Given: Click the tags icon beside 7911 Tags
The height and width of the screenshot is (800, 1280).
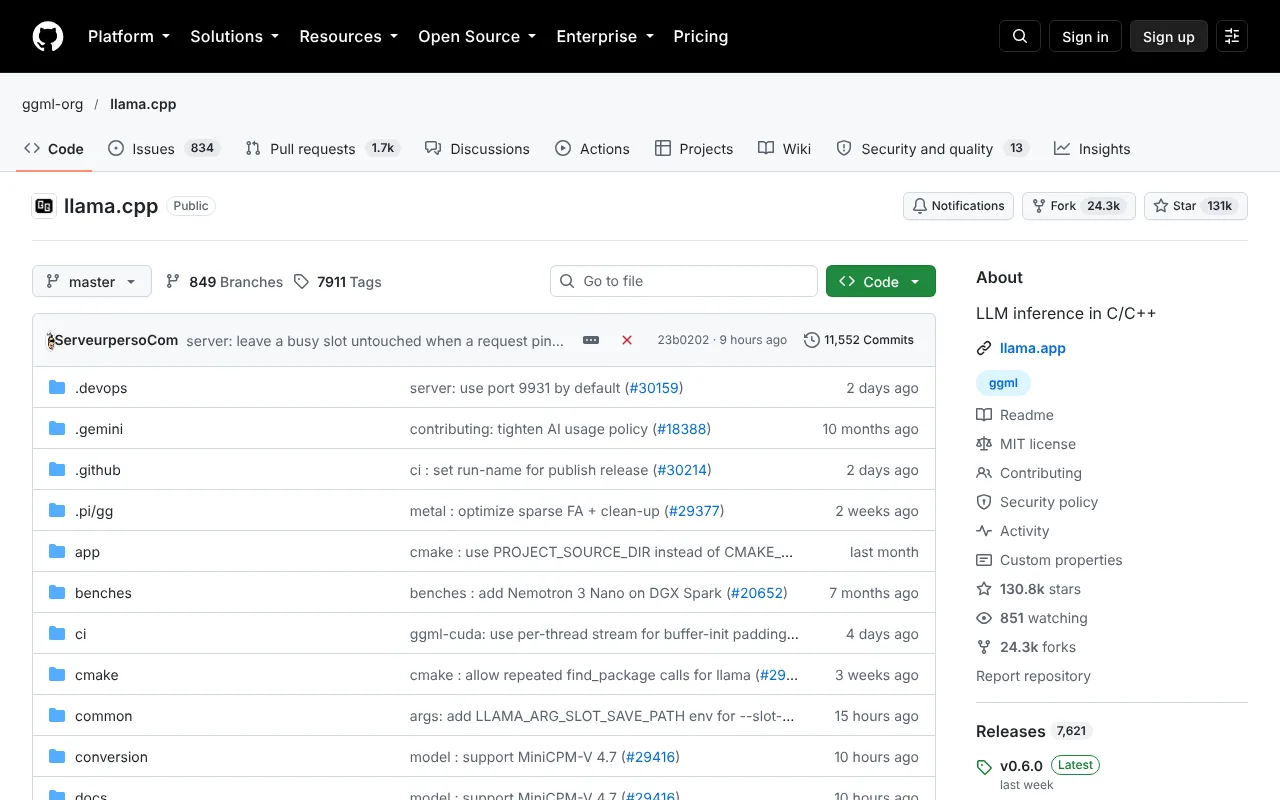Looking at the screenshot, I should point(301,281).
